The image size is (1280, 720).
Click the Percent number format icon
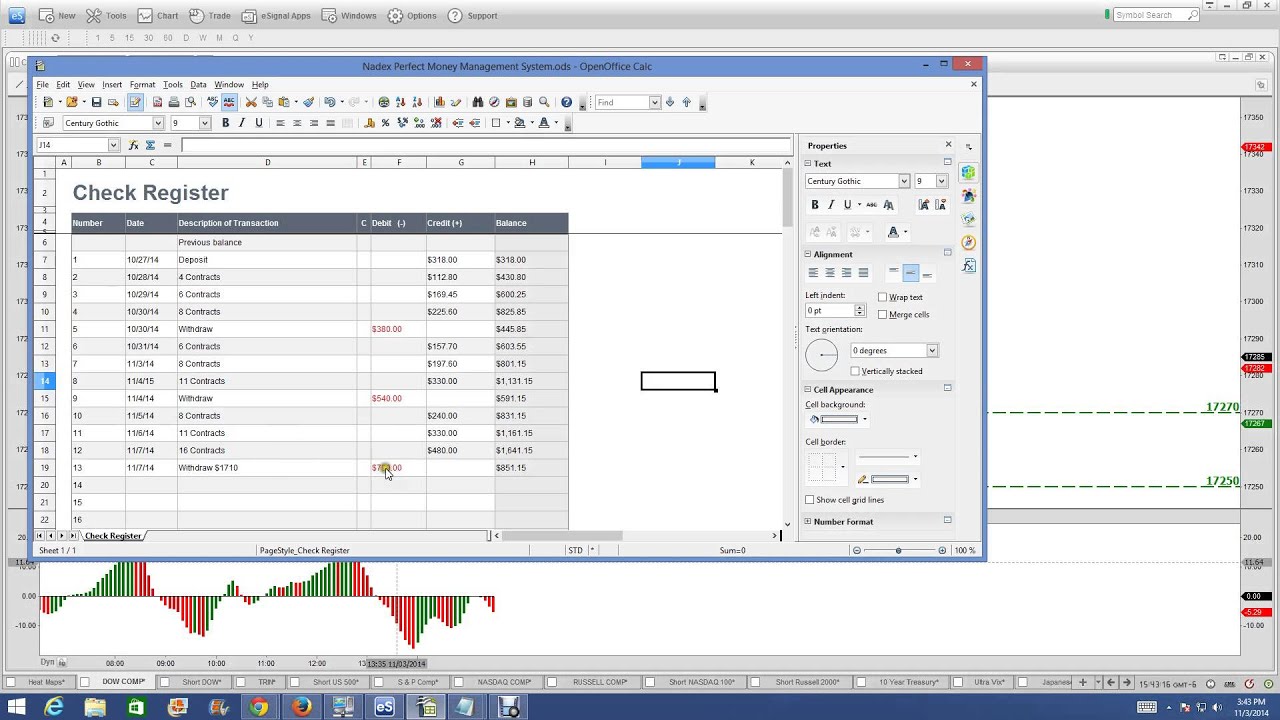pos(385,123)
